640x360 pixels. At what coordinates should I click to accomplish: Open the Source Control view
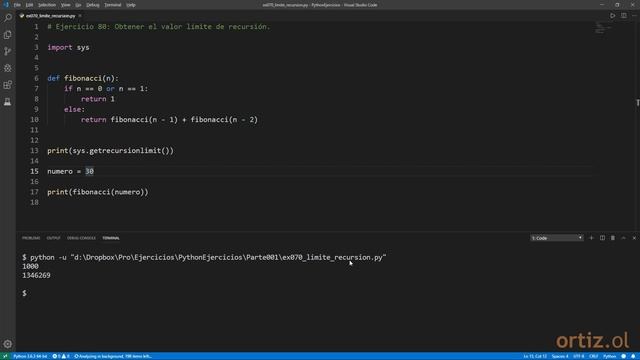coord(8,51)
